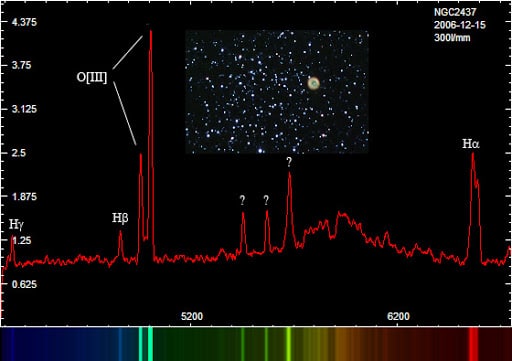Click the question mark above tallest unknown peak
The width and height of the screenshot is (512, 361).
tap(289, 162)
